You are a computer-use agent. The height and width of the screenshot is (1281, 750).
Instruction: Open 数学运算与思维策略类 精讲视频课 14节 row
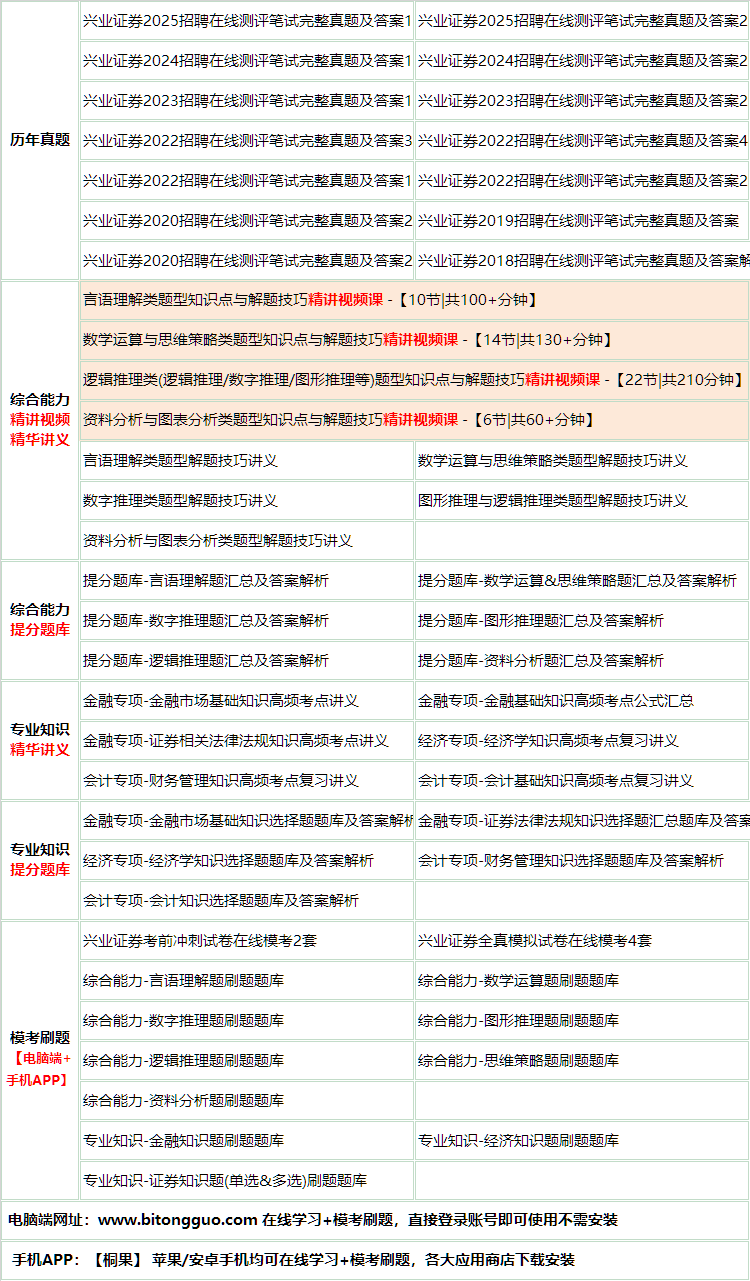pos(415,340)
